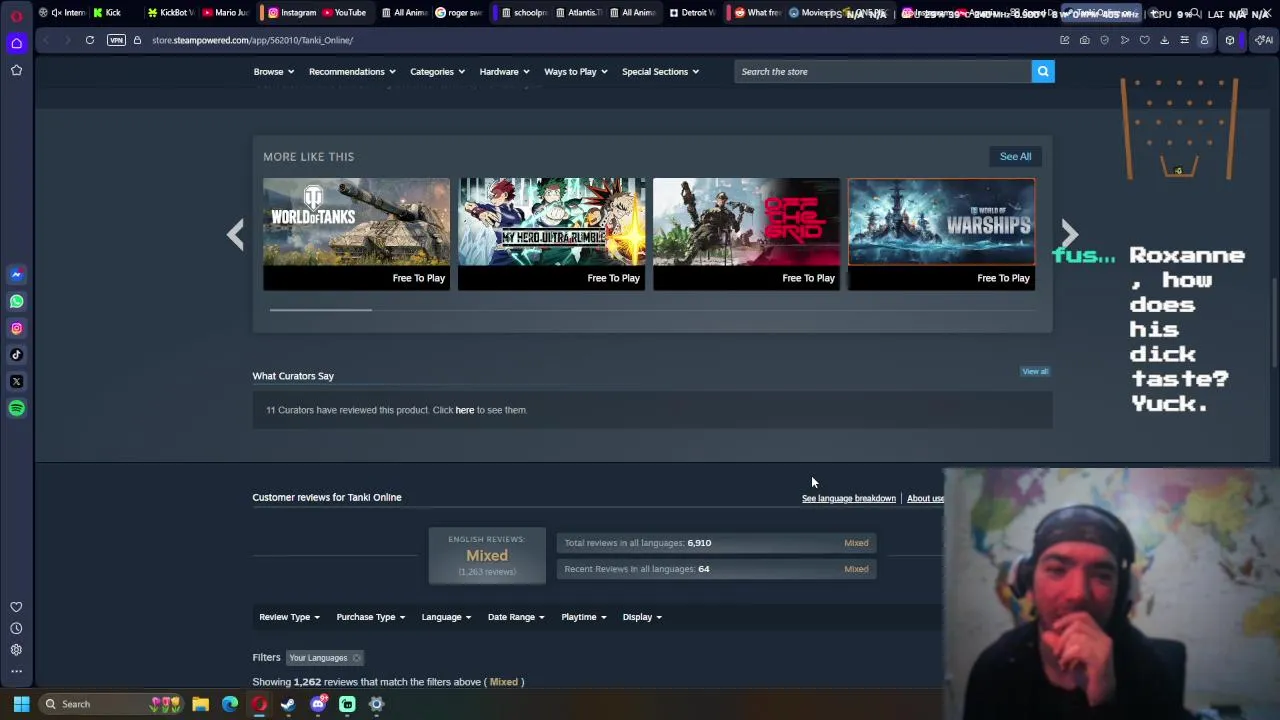Open Spotify from the Opera sidebar
This screenshot has width=1280, height=720.
pos(16,408)
